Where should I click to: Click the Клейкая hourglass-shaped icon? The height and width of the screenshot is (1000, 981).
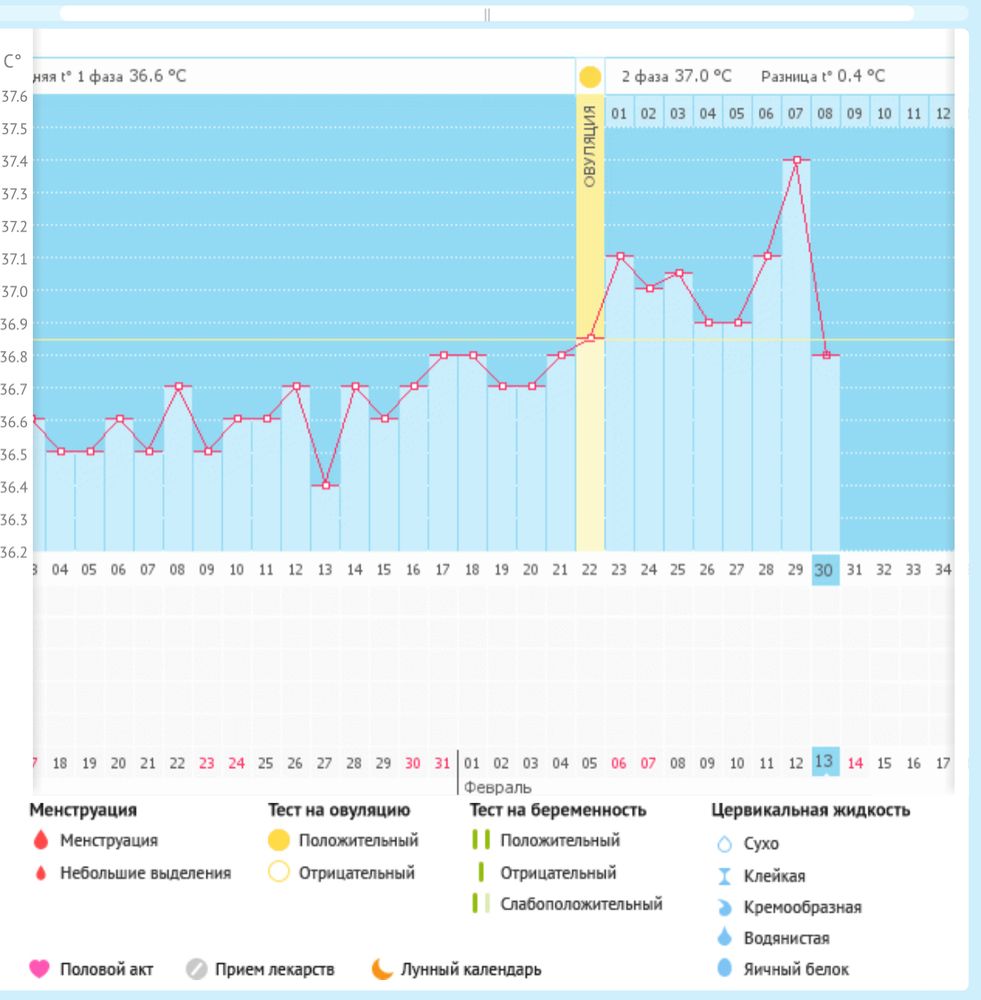pos(725,876)
